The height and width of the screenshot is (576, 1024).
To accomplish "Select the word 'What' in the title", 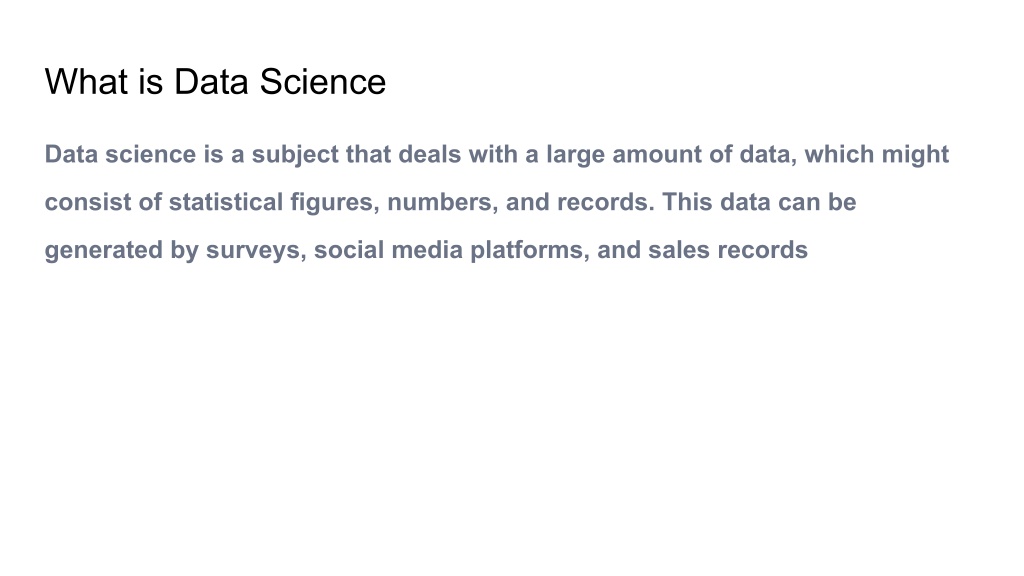I will 86,82.
